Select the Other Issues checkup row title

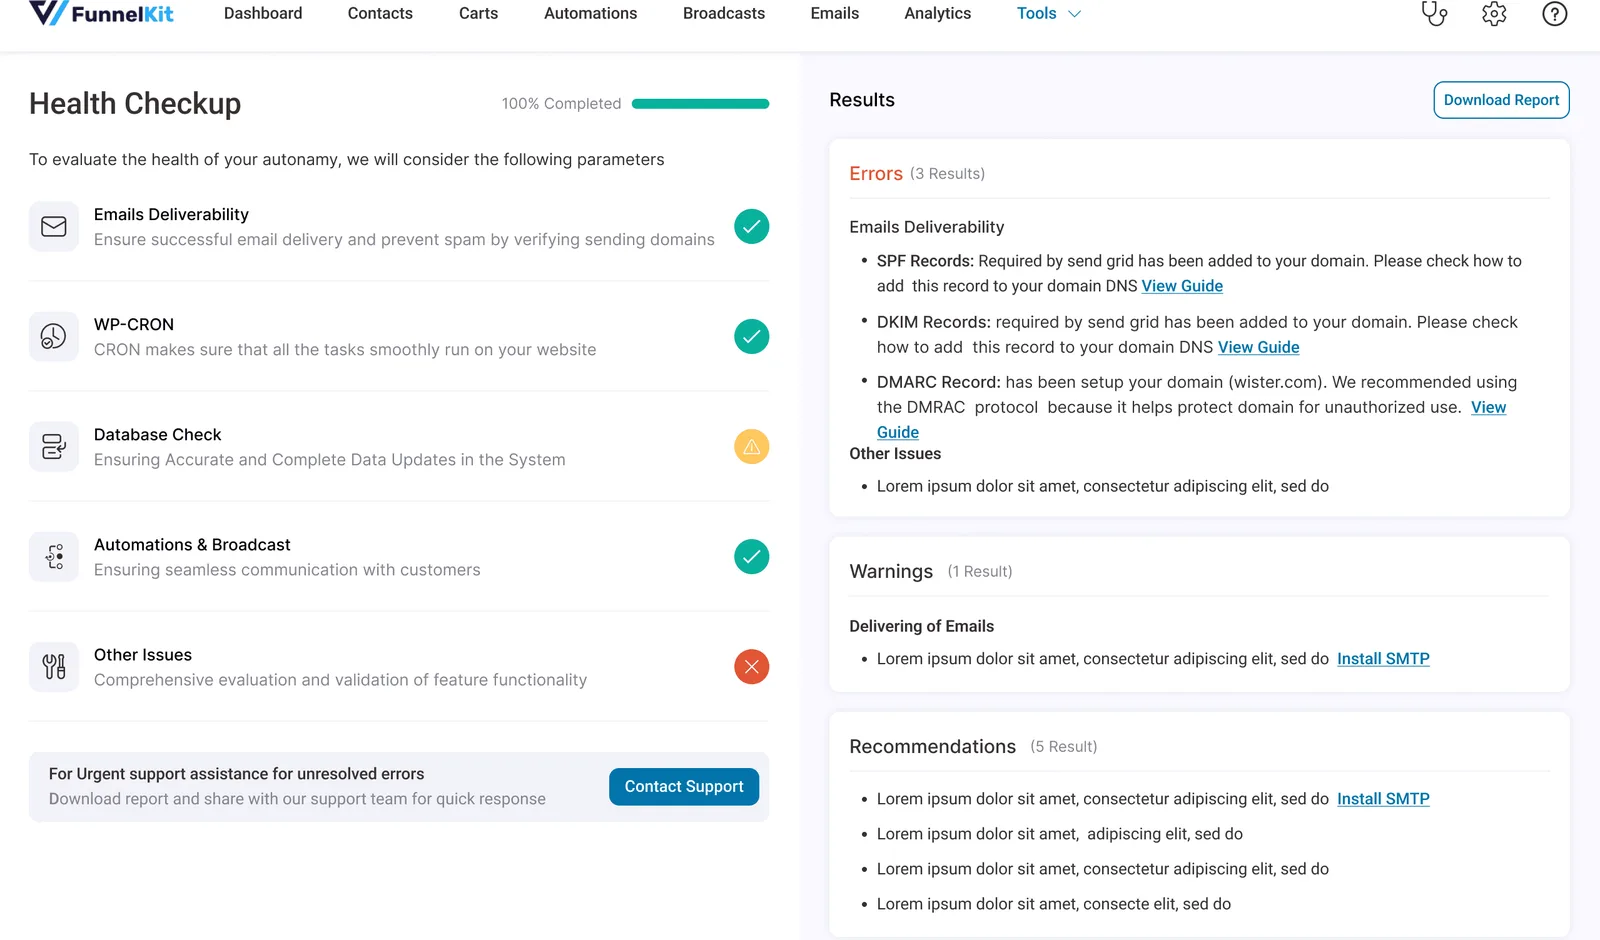(x=143, y=654)
